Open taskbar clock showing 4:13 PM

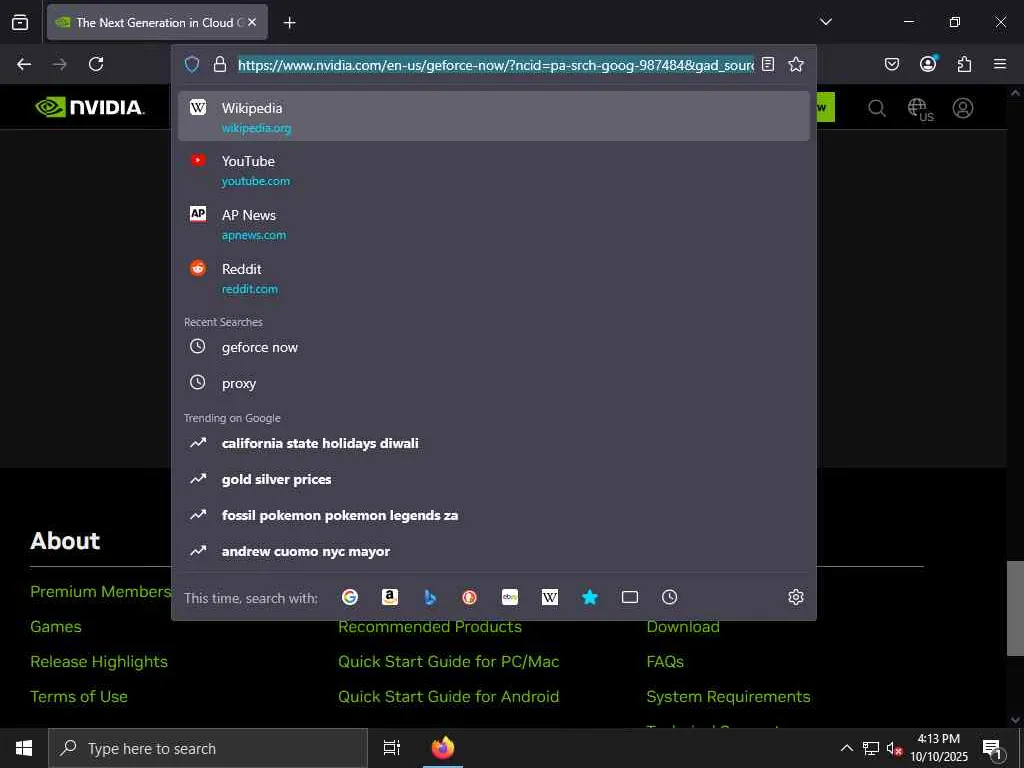coord(938,748)
